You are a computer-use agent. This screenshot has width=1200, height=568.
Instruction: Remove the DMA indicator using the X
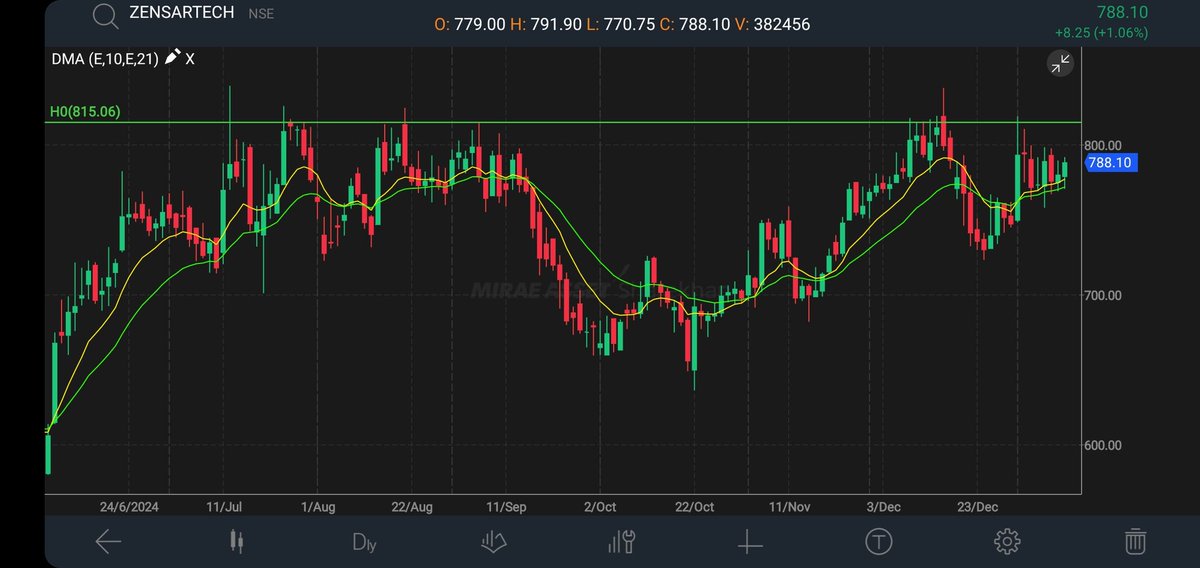pyautogui.click(x=190, y=59)
